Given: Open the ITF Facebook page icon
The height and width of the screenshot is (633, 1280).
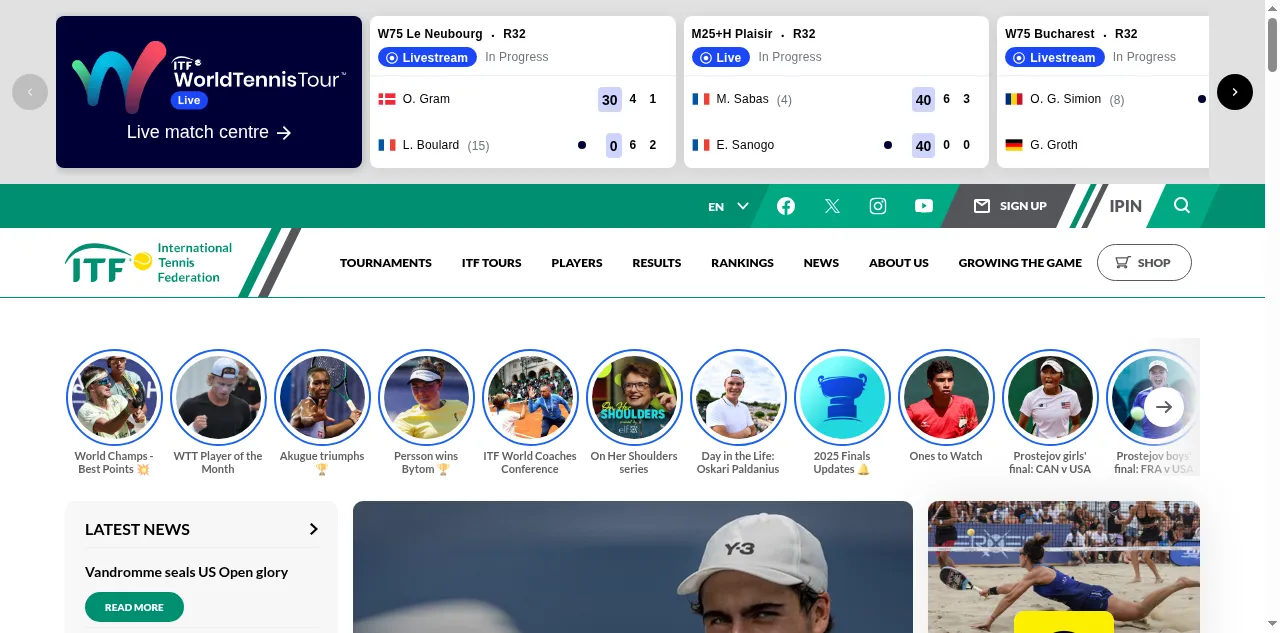Looking at the screenshot, I should coord(786,206).
